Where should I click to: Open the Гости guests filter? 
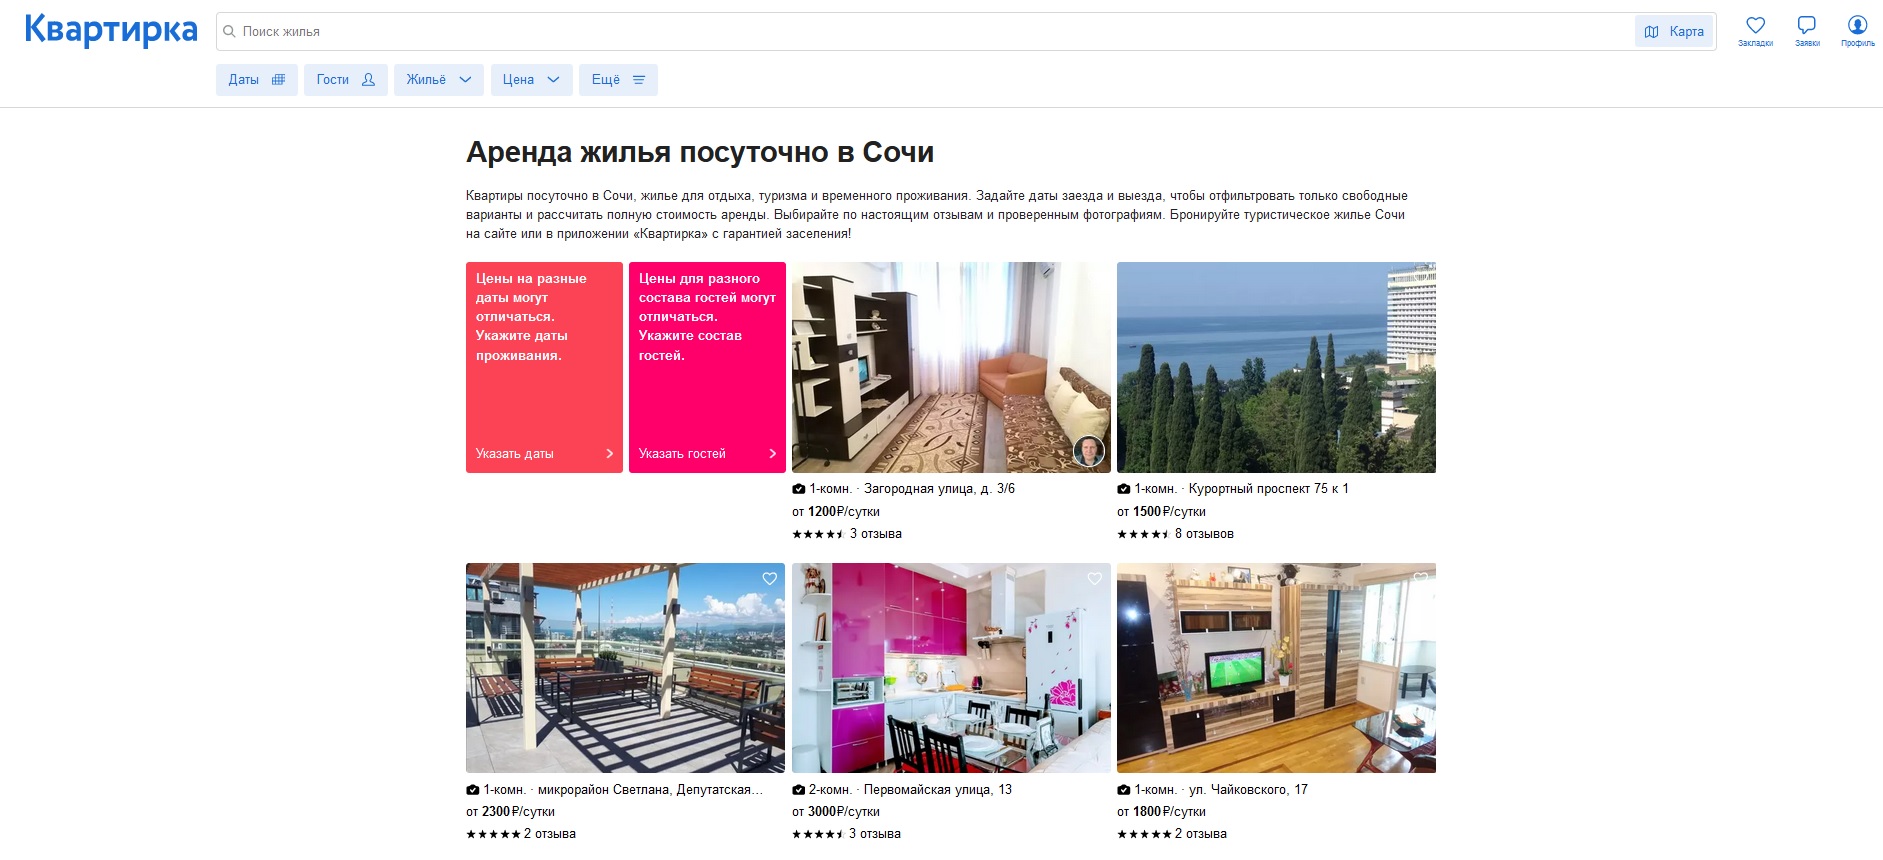pos(345,80)
